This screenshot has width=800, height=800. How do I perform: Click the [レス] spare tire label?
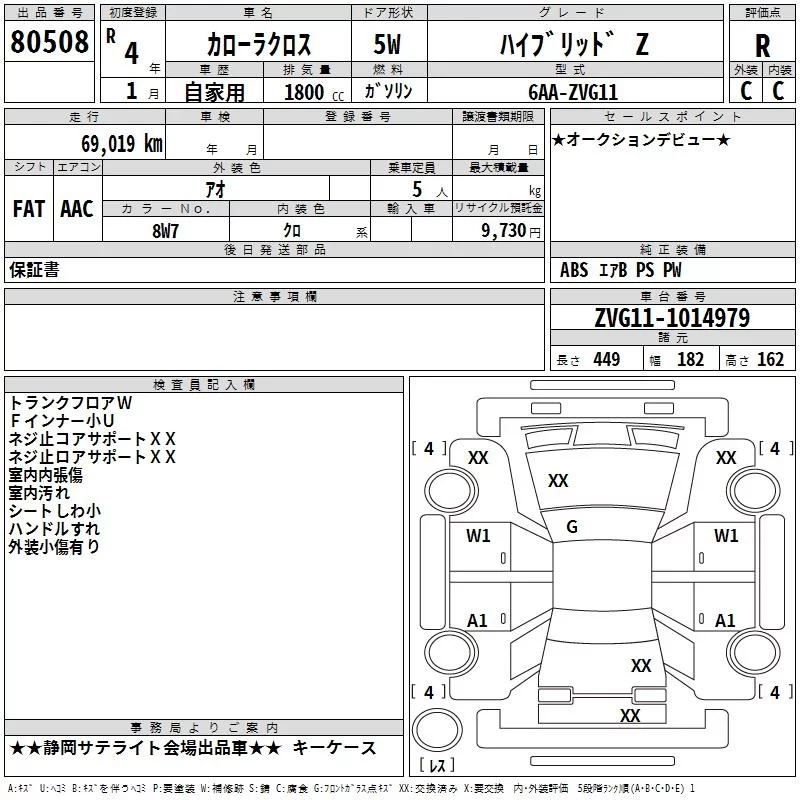coord(437,765)
